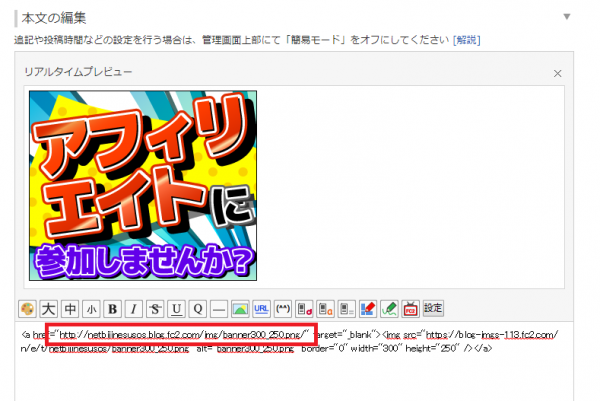Click the affiliate banner preview image
The width and height of the screenshot is (600, 401).
tap(144, 186)
